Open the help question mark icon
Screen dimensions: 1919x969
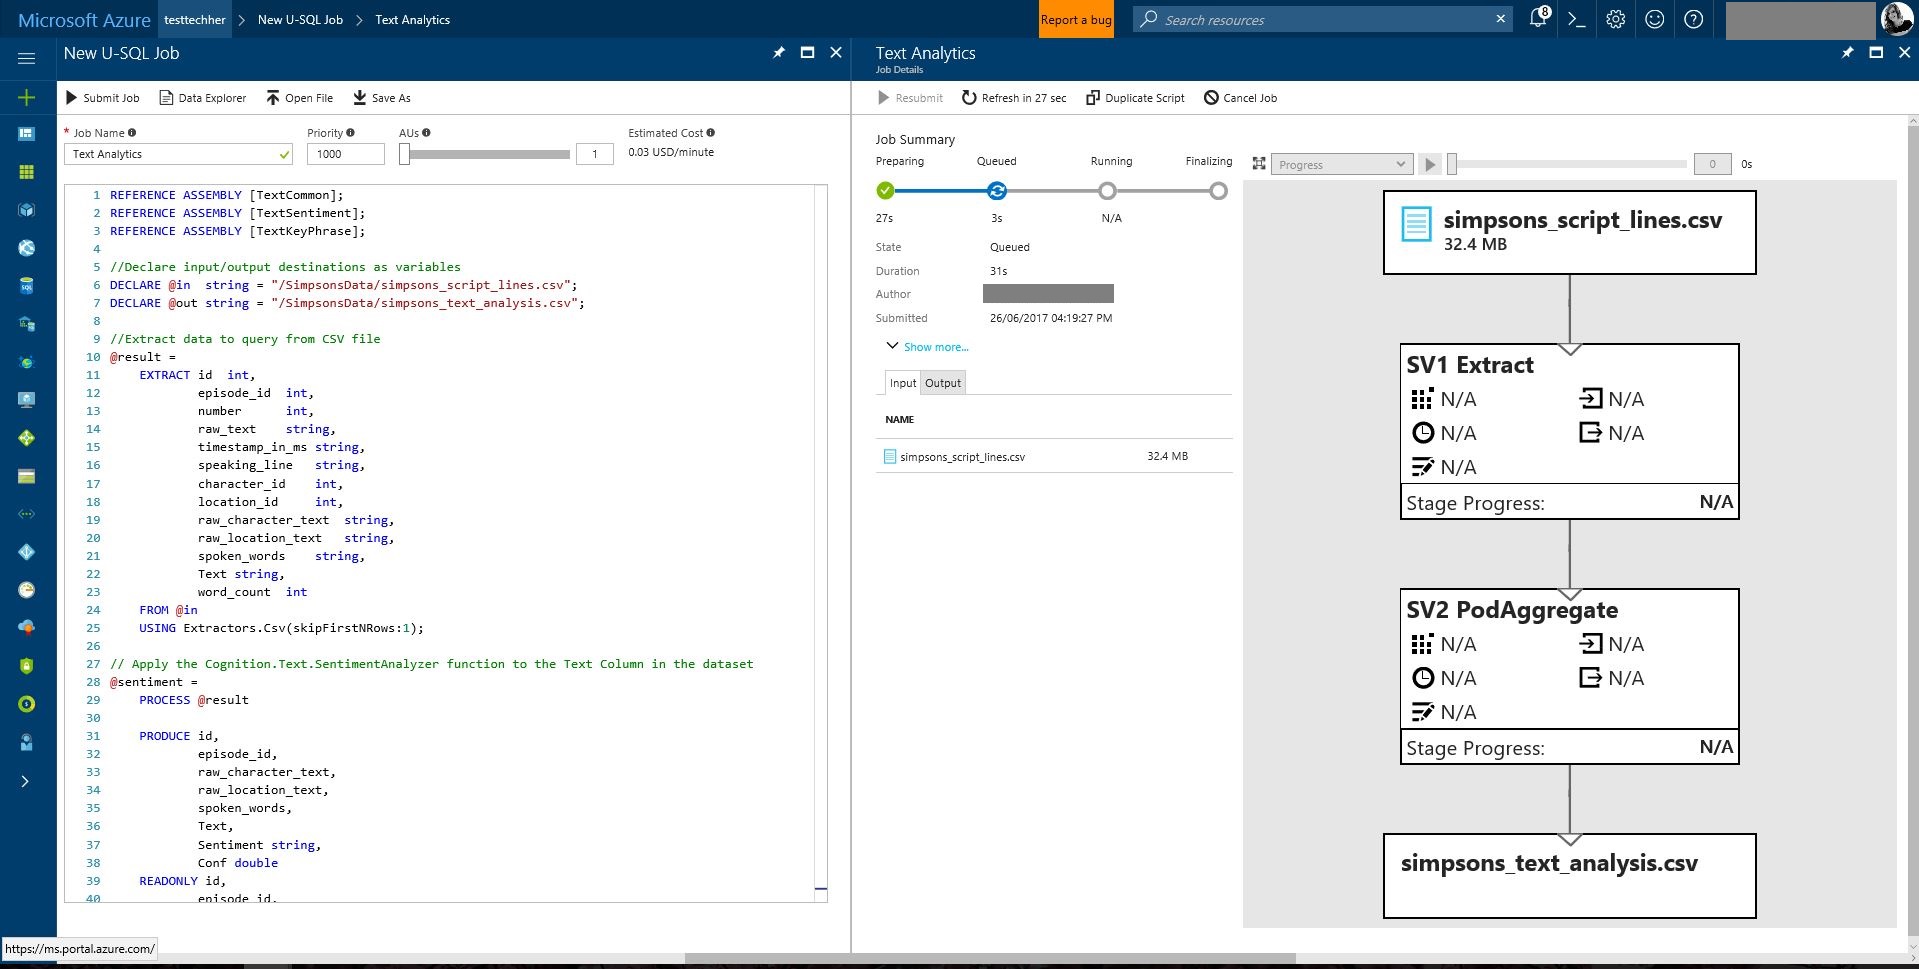(1693, 19)
